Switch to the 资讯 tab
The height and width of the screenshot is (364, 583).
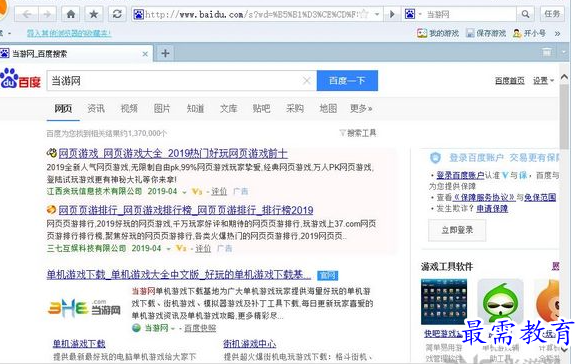click(96, 109)
